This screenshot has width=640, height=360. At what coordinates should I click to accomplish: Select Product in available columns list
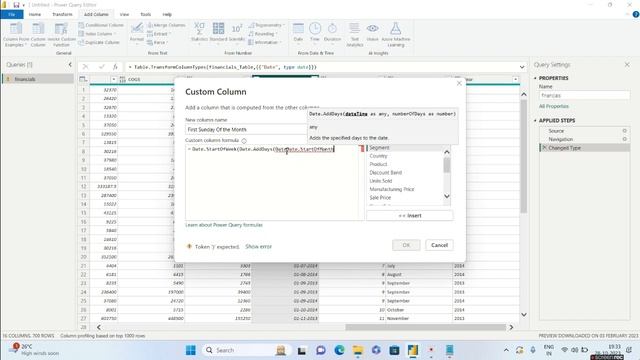point(378,164)
